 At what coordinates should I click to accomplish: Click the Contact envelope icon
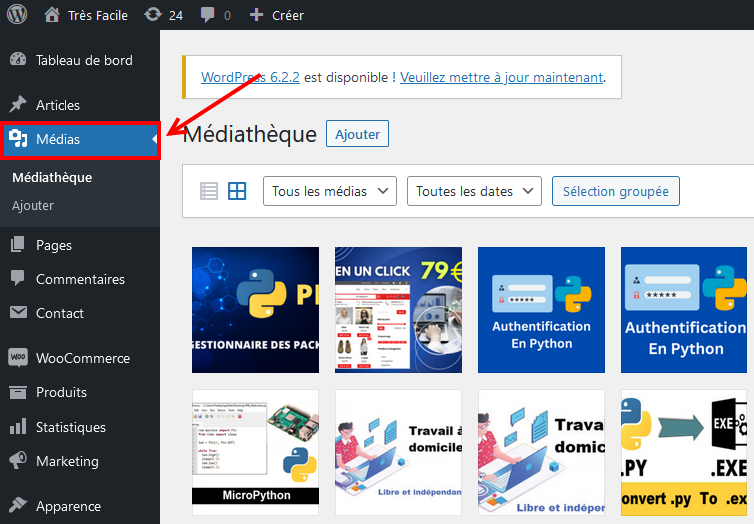[18, 312]
